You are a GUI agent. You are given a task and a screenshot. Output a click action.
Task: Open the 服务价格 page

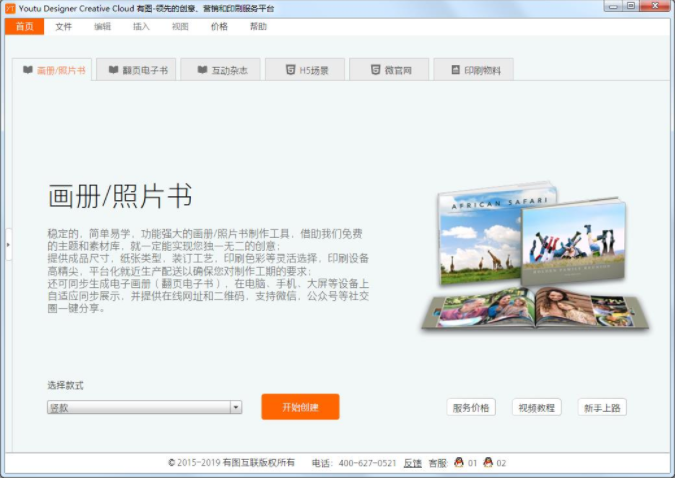(x=471, y=408)
